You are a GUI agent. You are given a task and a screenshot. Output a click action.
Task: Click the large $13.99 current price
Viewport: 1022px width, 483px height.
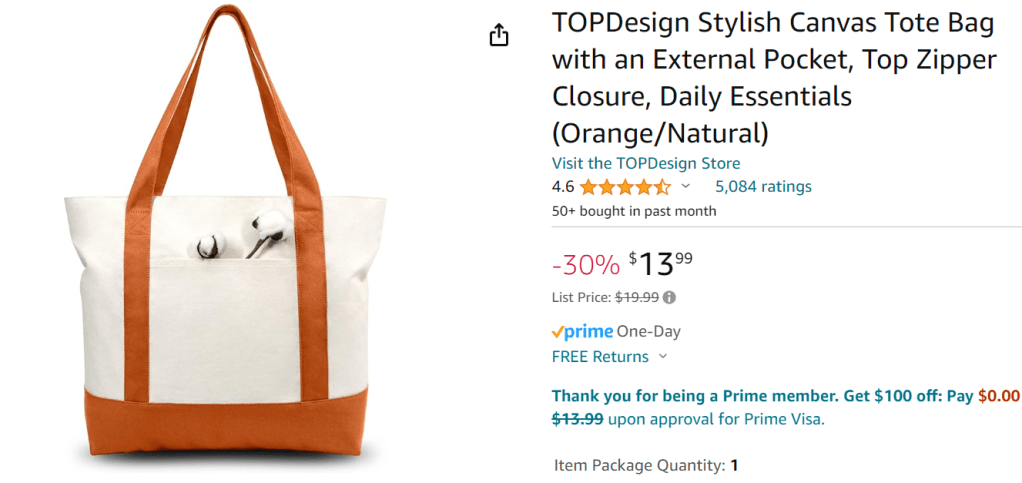click(661, 263)
